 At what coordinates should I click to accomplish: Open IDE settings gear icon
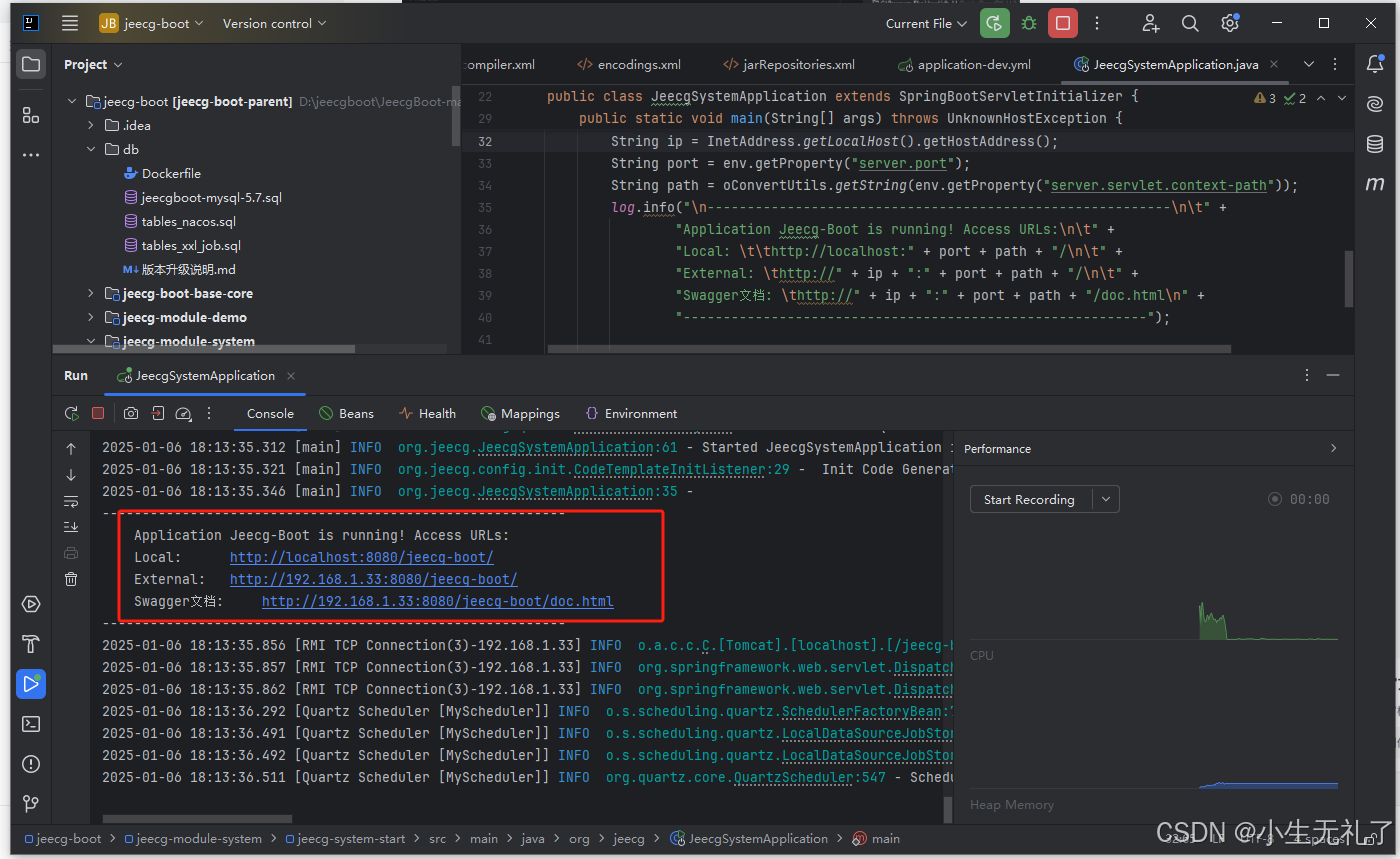point(1230,23)
